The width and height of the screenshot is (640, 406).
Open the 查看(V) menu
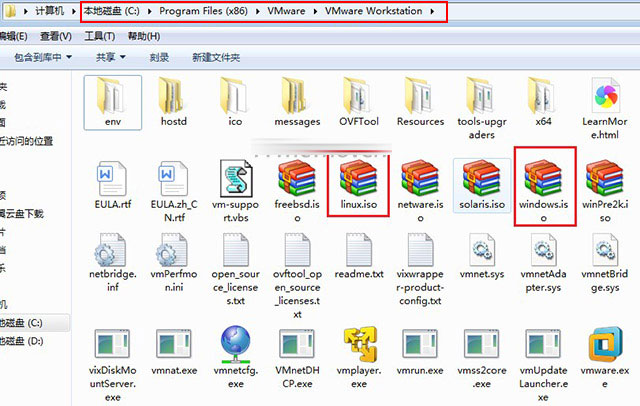point(56,36)
